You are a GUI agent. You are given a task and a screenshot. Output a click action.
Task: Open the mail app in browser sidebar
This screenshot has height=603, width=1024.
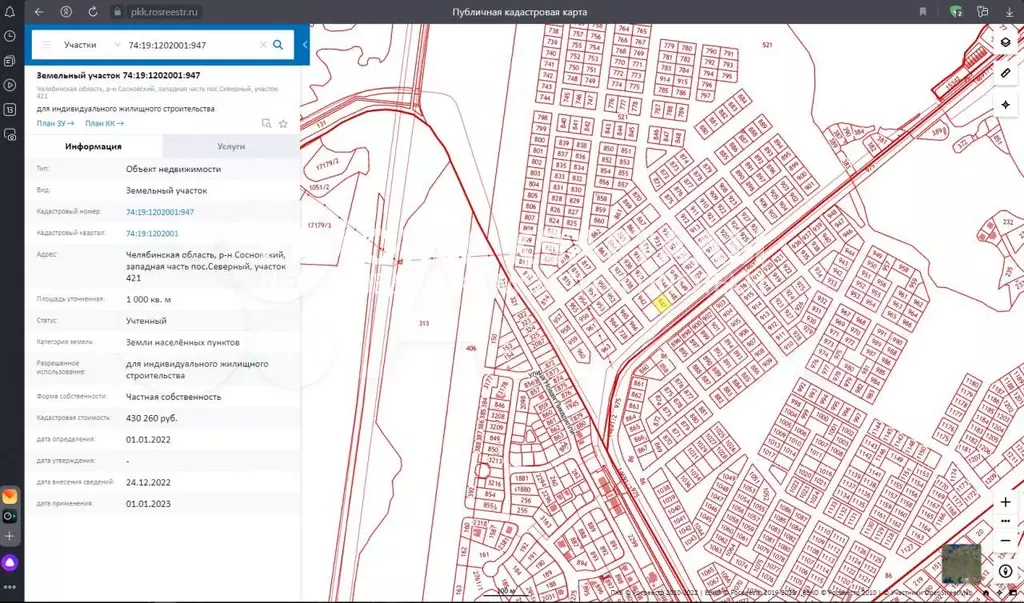pos(10,496)
